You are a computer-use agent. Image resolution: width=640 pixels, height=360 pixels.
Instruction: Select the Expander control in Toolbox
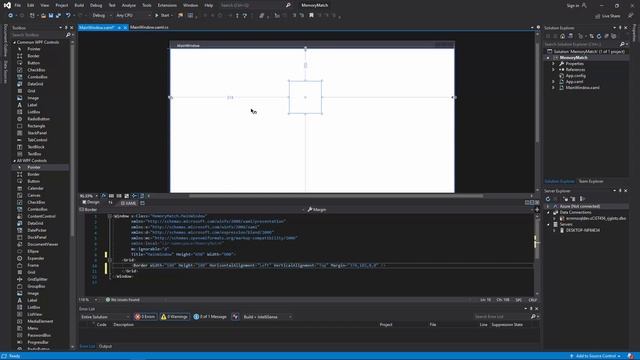point(36,258)
